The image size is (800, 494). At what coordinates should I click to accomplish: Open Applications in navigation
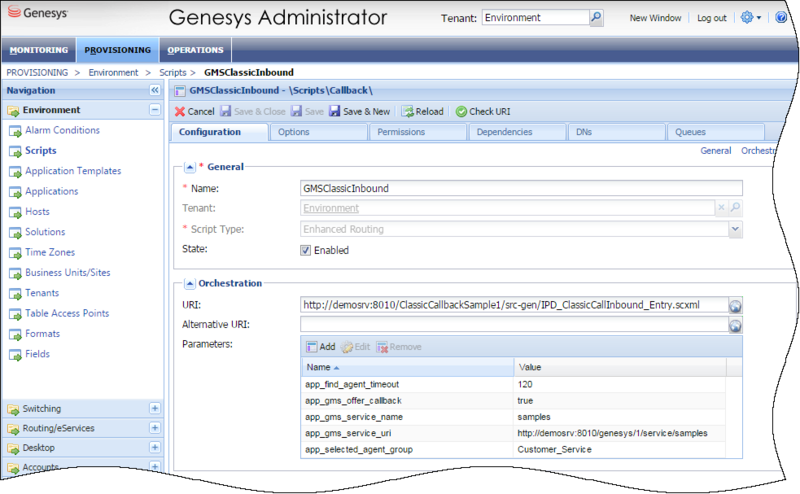[52, 191]
